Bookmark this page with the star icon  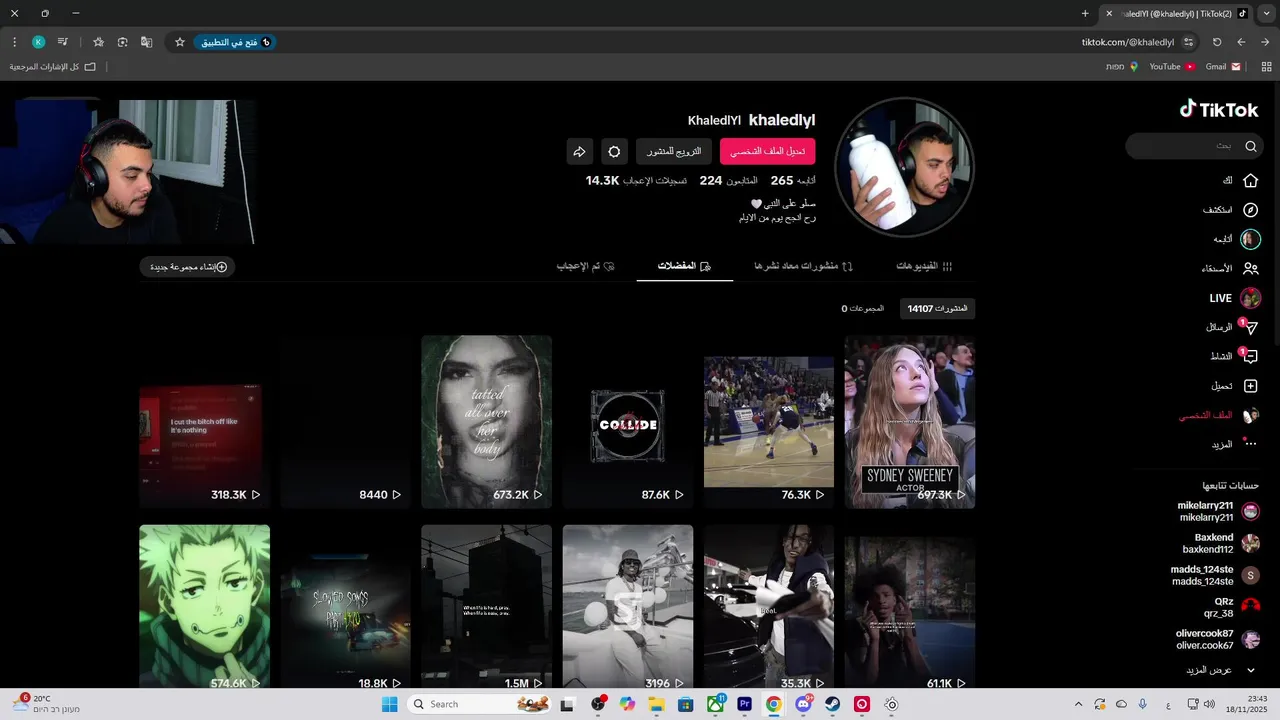(x=180, y=42)
